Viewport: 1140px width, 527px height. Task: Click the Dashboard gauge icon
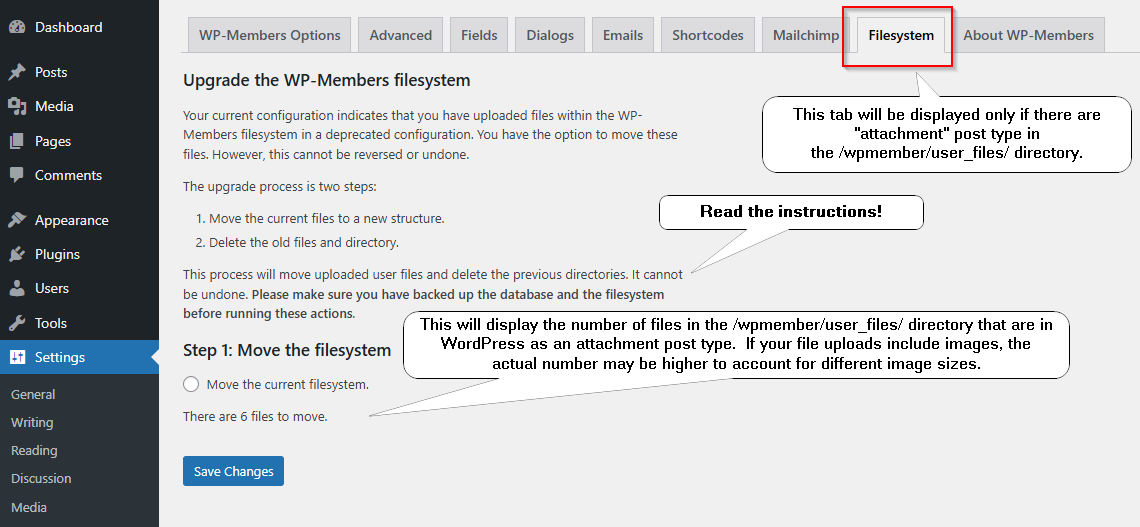[17, 27]
